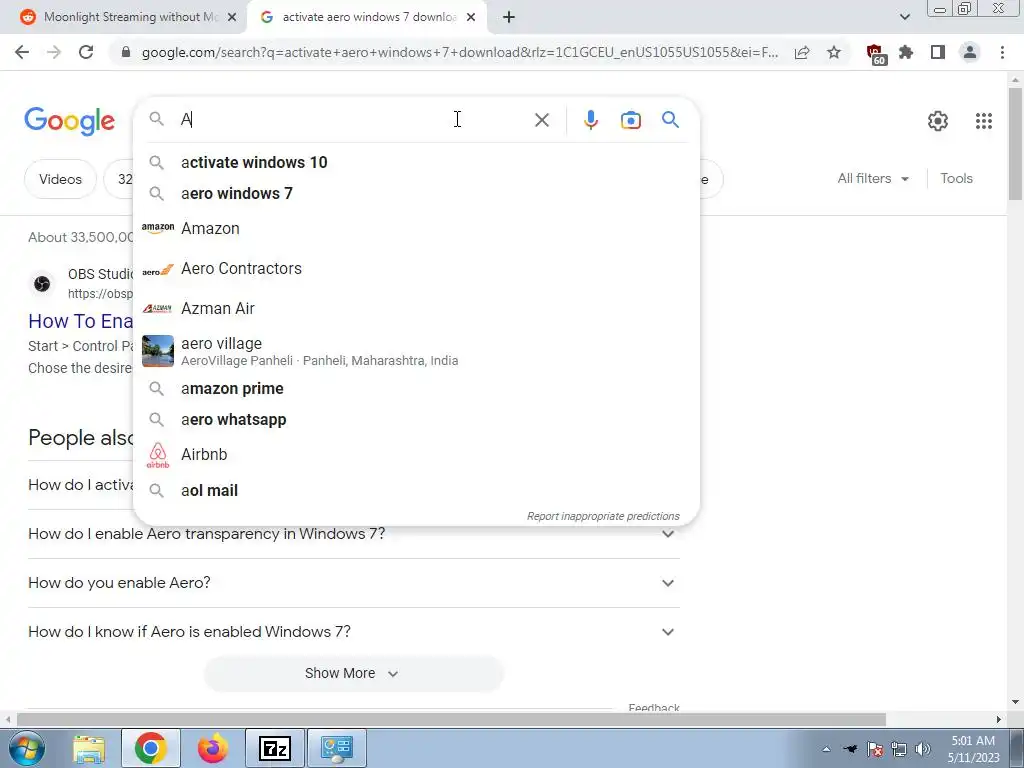Click the vertical scrollbar thumb
1024x768 pixels.
pyautogui.click(x=1015, y=144)
